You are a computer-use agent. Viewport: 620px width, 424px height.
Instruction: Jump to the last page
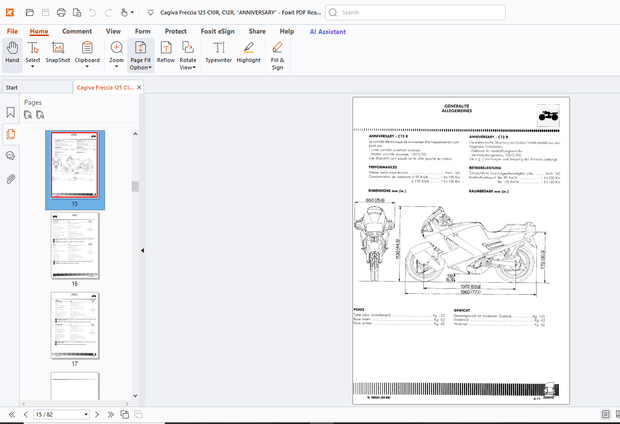[111, 415]
